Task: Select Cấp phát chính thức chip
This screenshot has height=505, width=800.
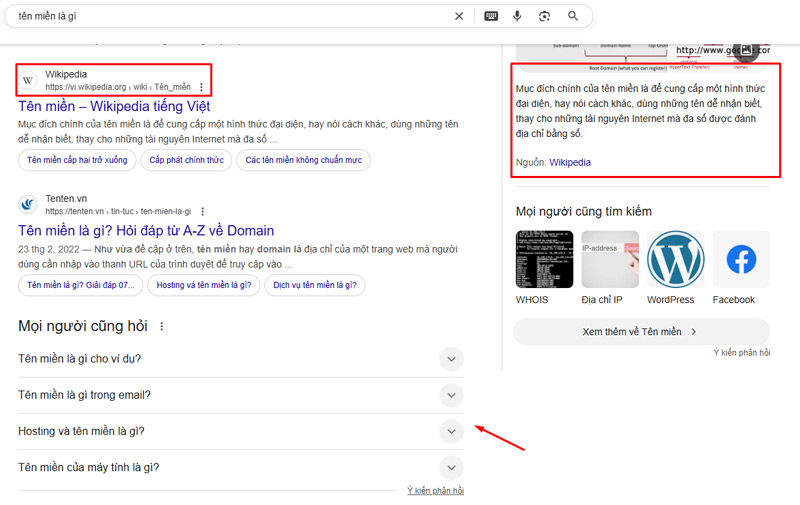Action: 186,160
